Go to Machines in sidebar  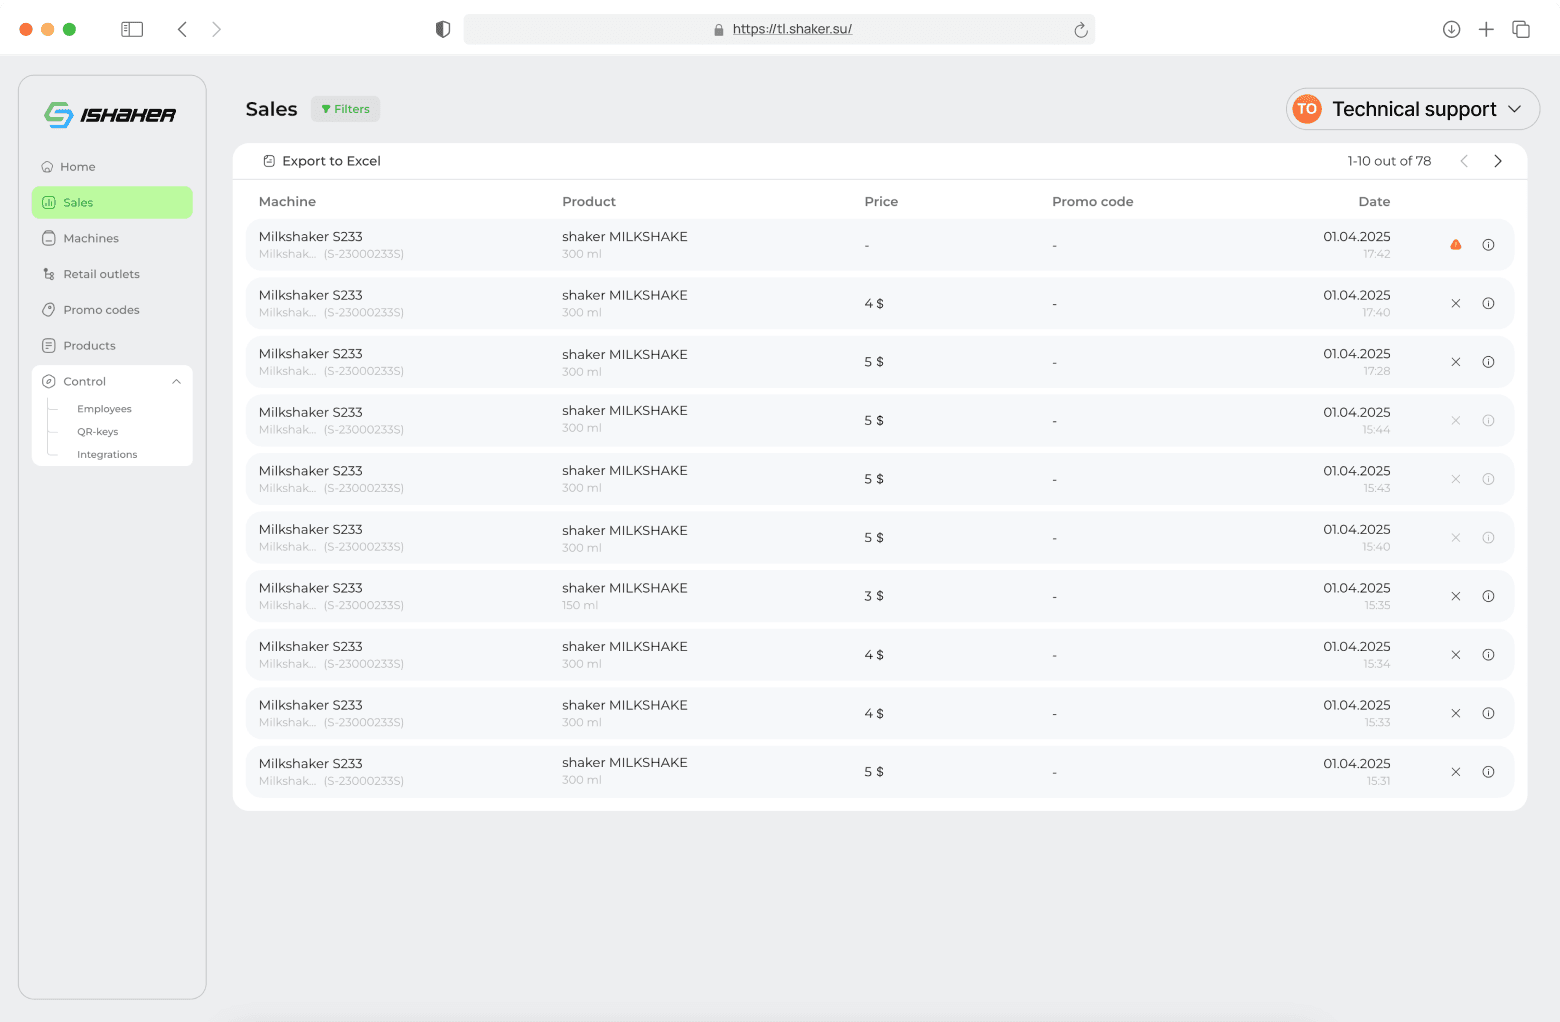80,238
